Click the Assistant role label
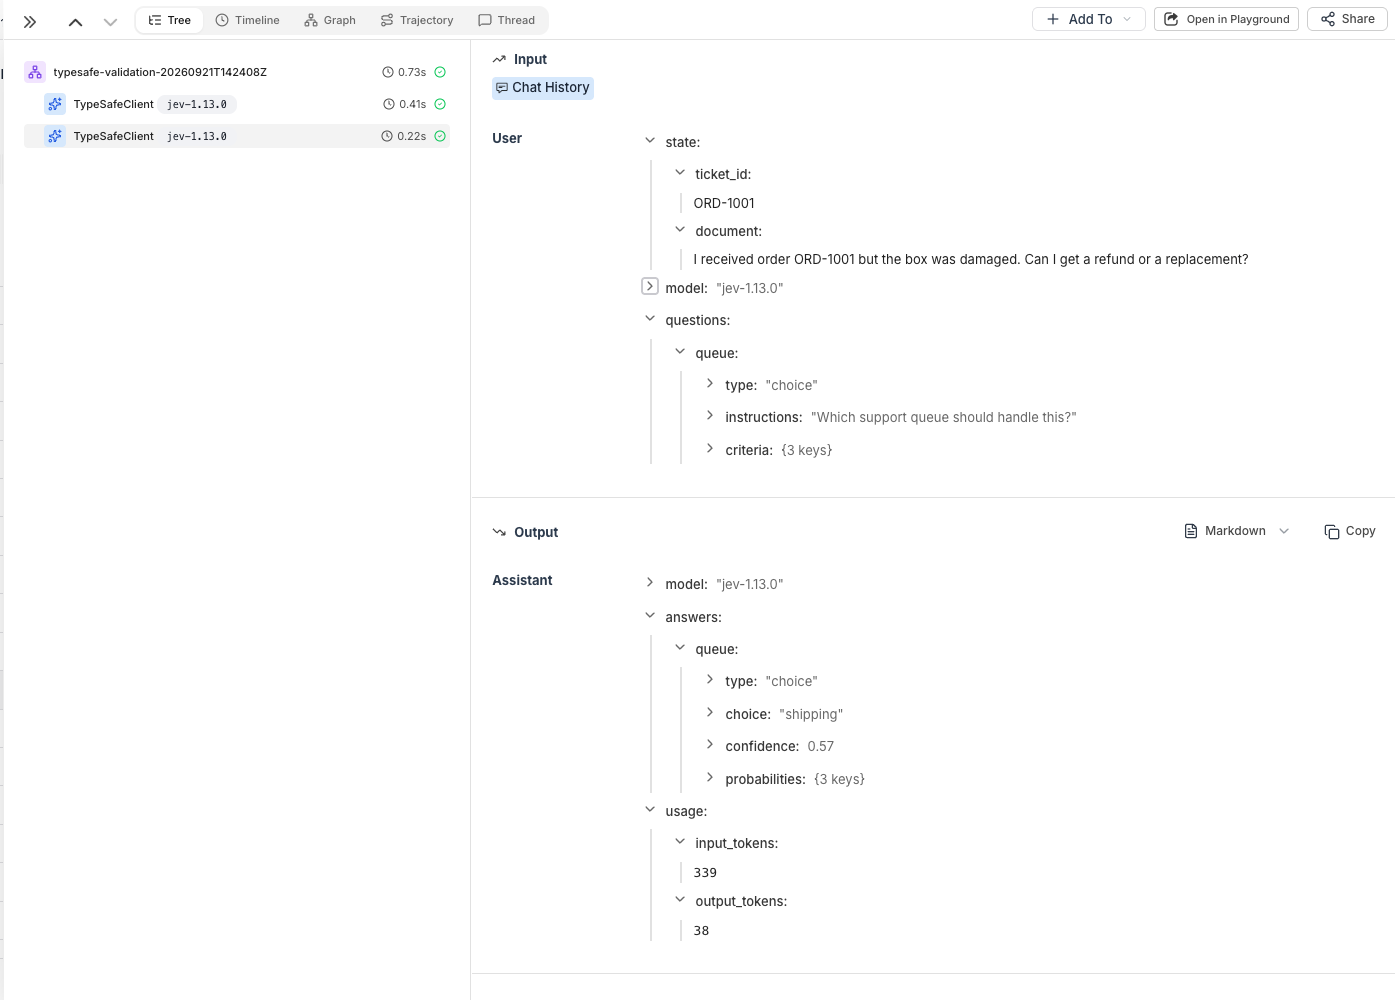The image size is (1395, 1000). pyautogui.click(x=522, y=580)
